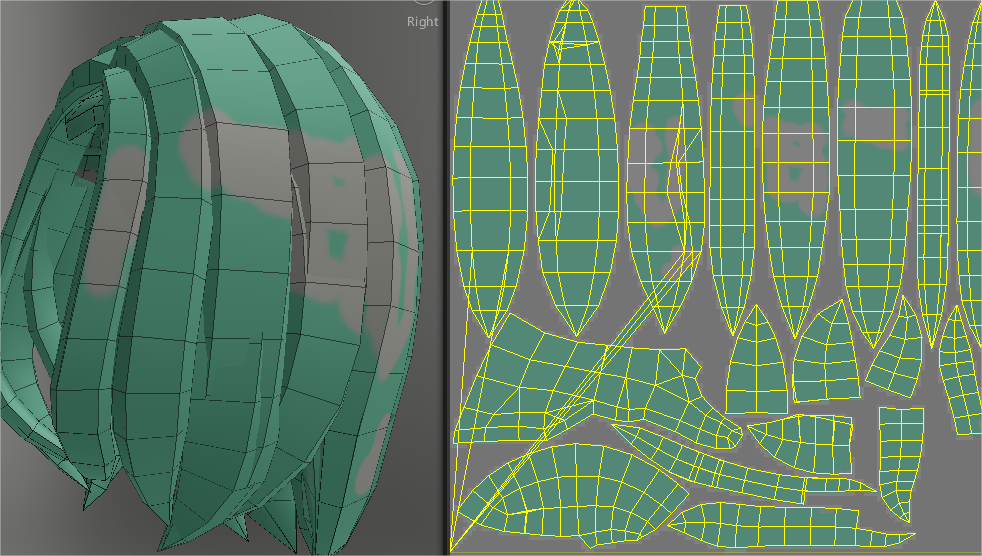Select the second tall UV island from left
This screenshot has height=556, width=982.
tap(574, 170)
